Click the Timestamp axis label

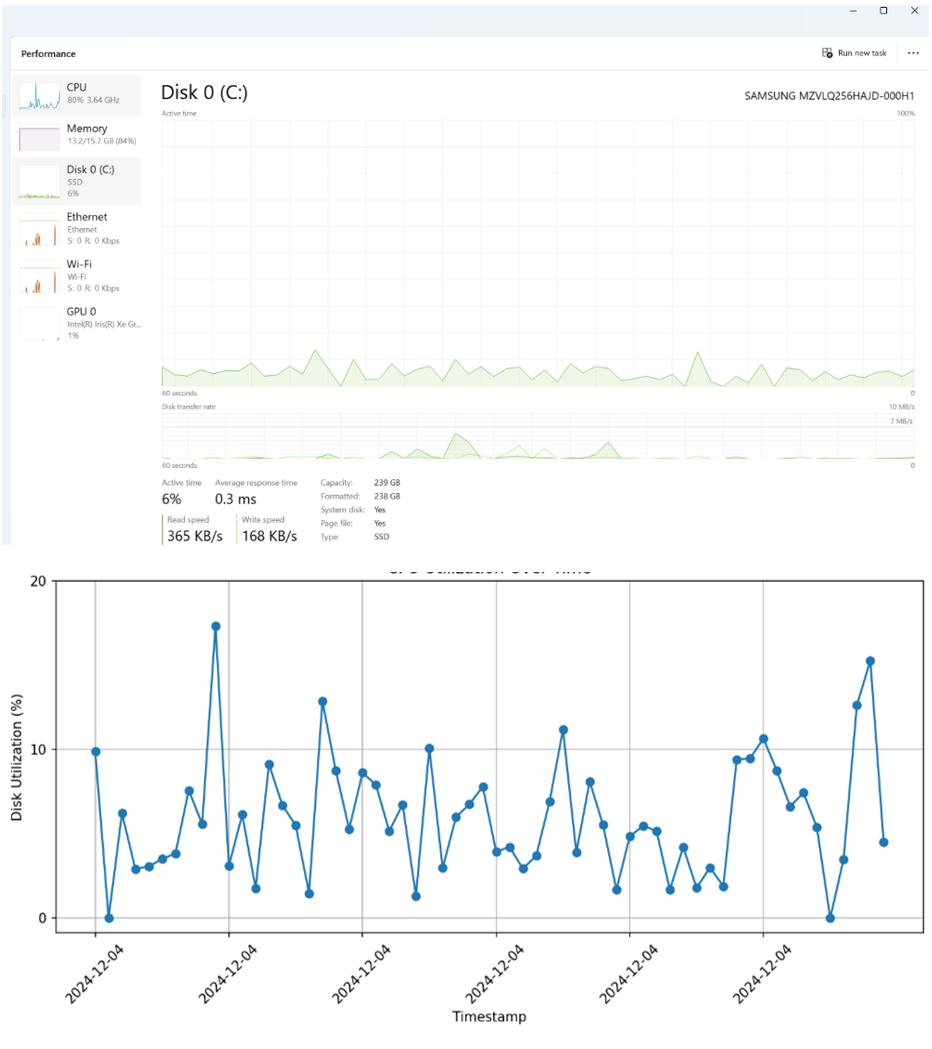tap(489, 1016)
